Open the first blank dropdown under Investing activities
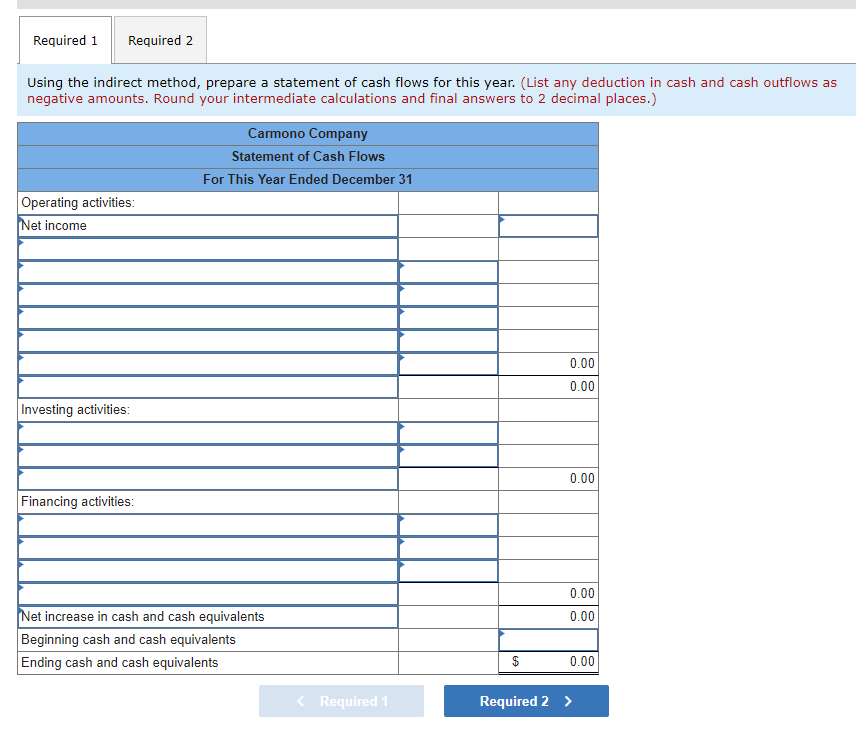The width and height of the screenshot is (856, 750). (207, 432)
